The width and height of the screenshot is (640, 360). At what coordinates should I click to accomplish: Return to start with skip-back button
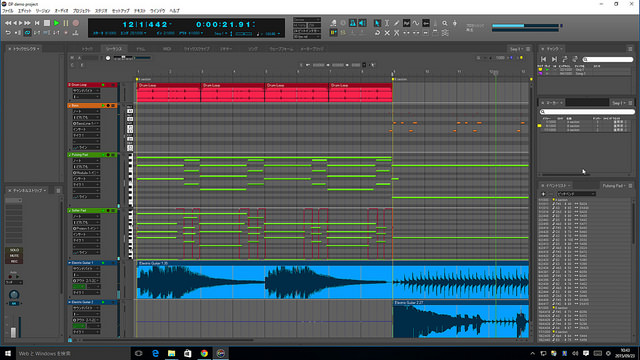37,23
